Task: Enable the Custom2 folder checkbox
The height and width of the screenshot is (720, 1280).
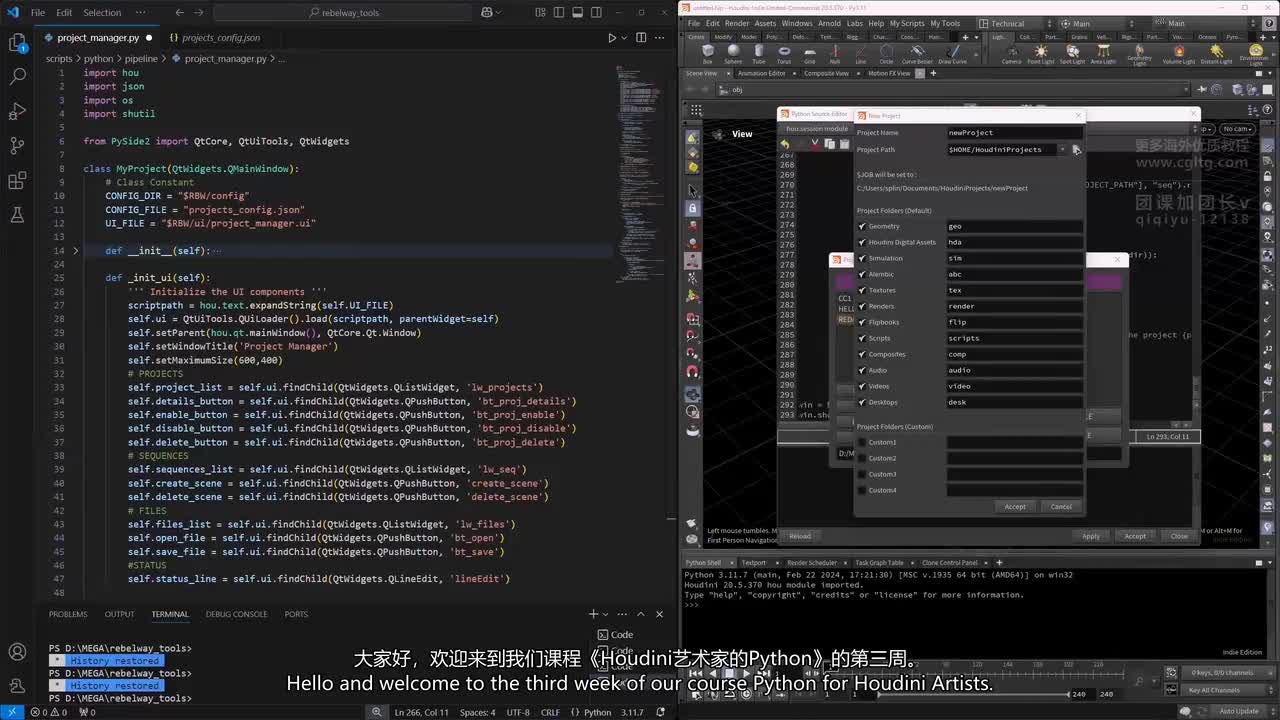Action: [862, 458]
